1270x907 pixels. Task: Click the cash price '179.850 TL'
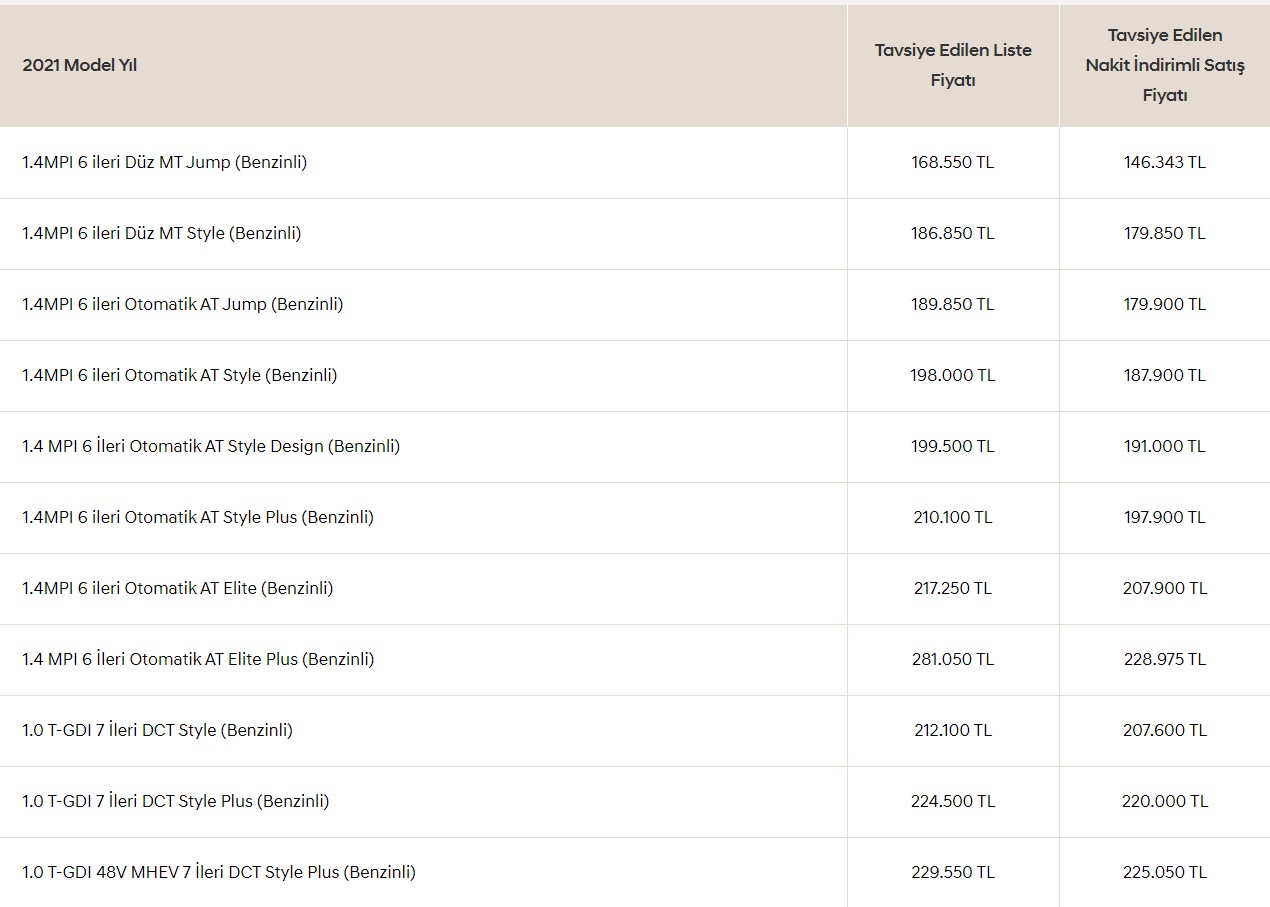point(1165,233)
